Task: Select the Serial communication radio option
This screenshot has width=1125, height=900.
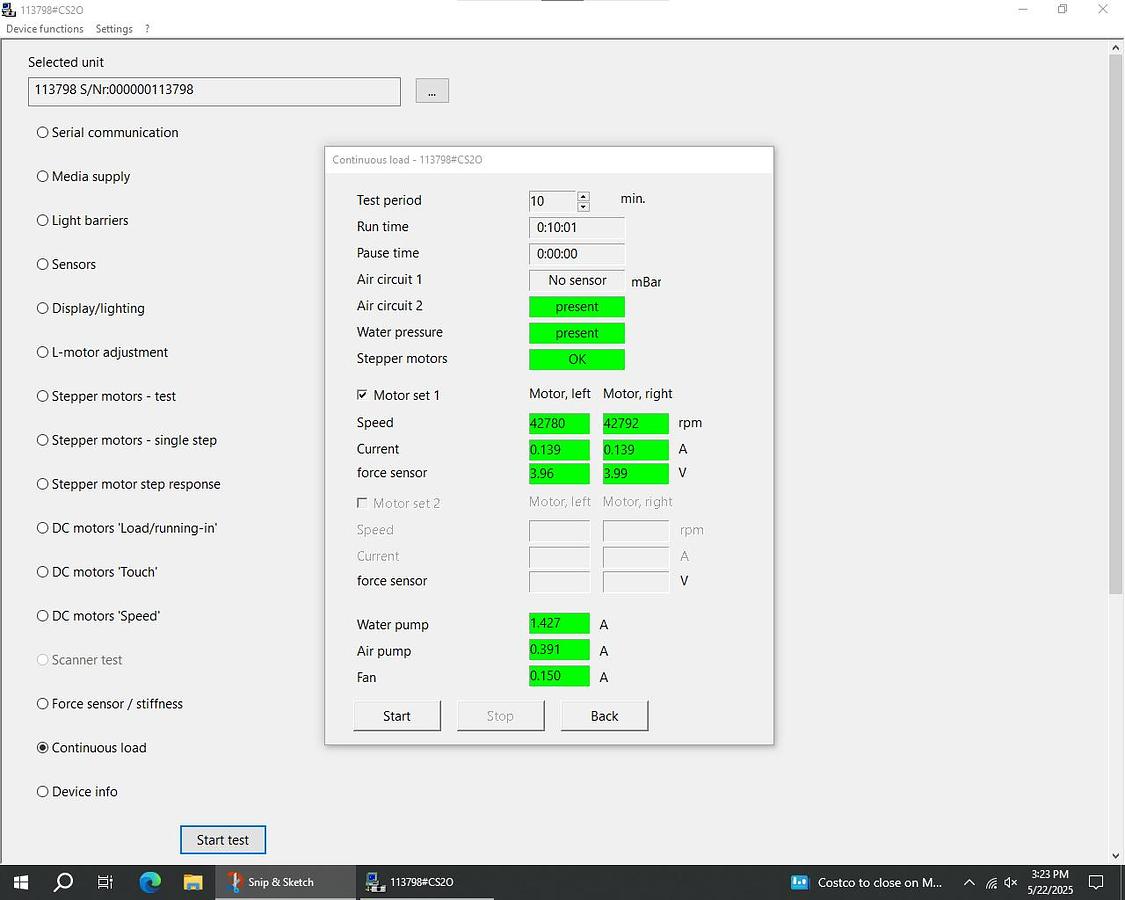Action: [x=43, y=132]
